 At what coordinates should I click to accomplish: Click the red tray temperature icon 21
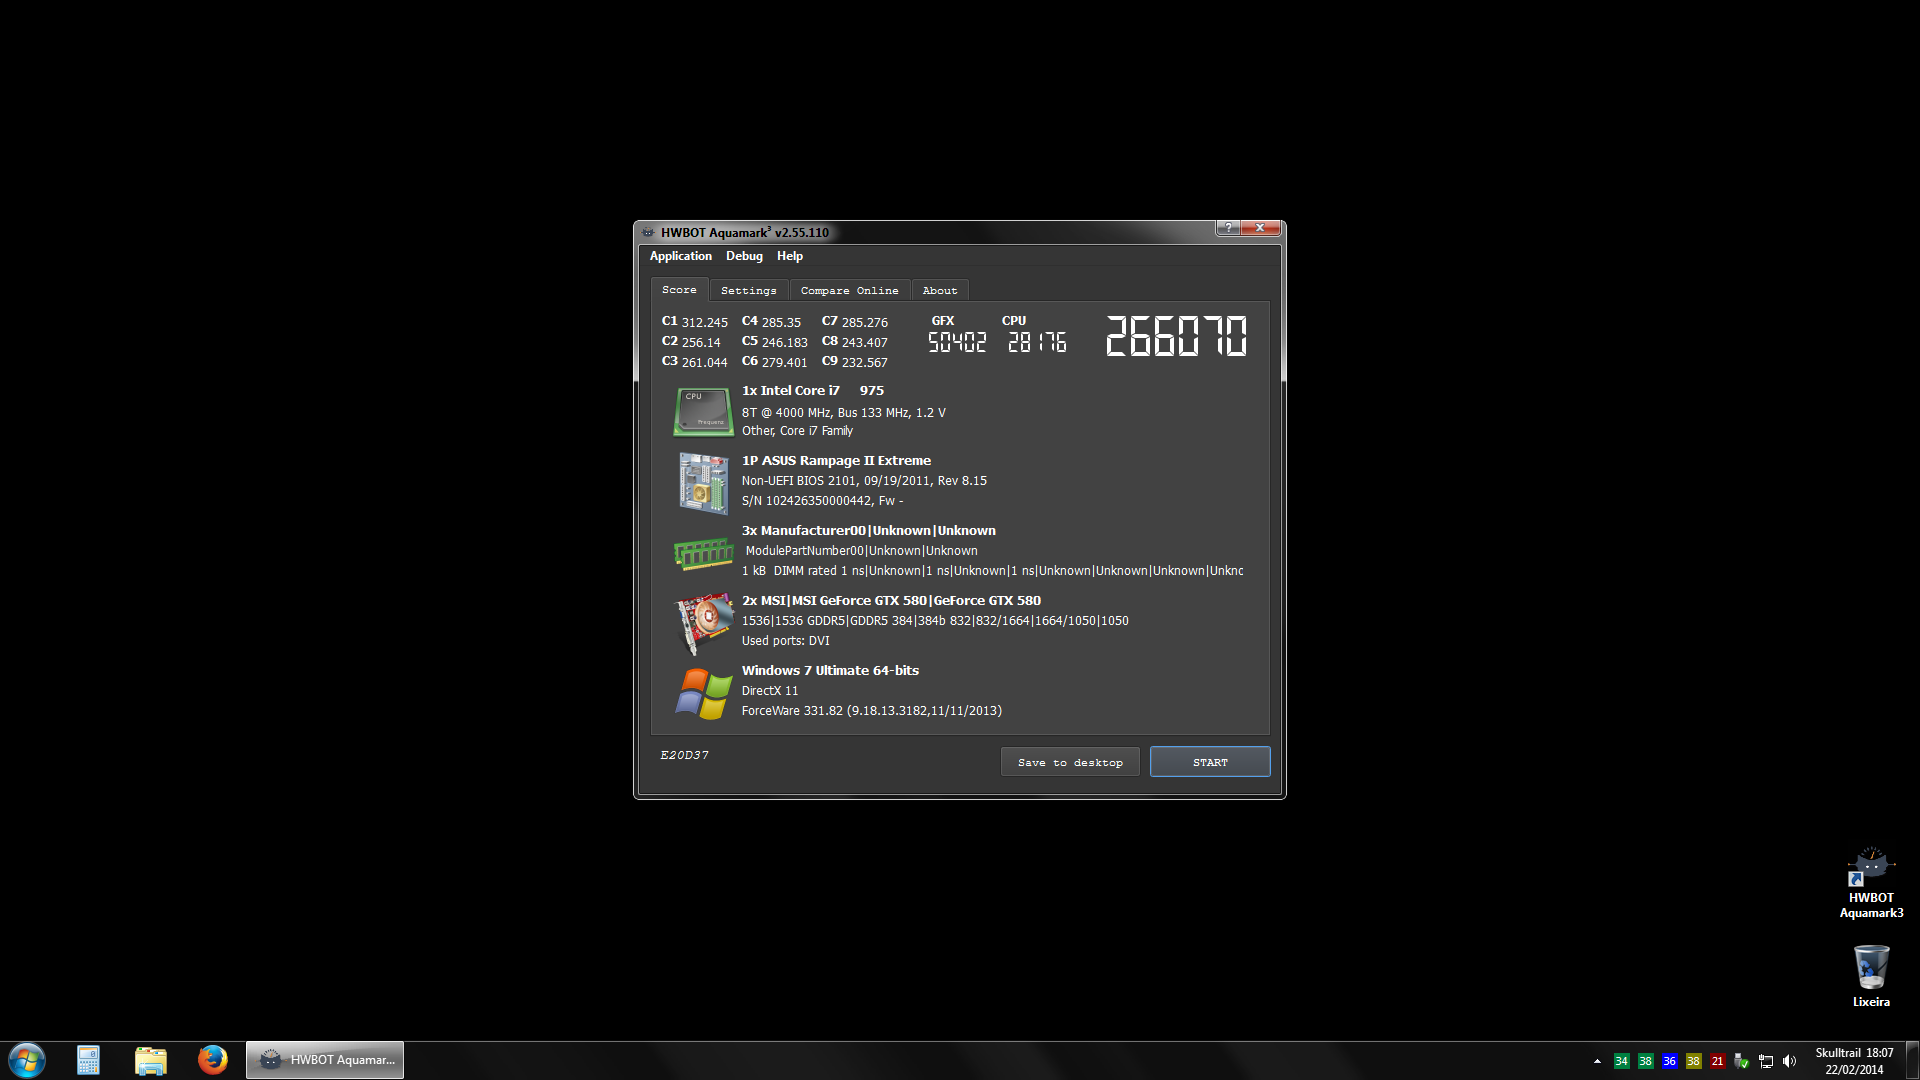(x=1717, y=1061)
